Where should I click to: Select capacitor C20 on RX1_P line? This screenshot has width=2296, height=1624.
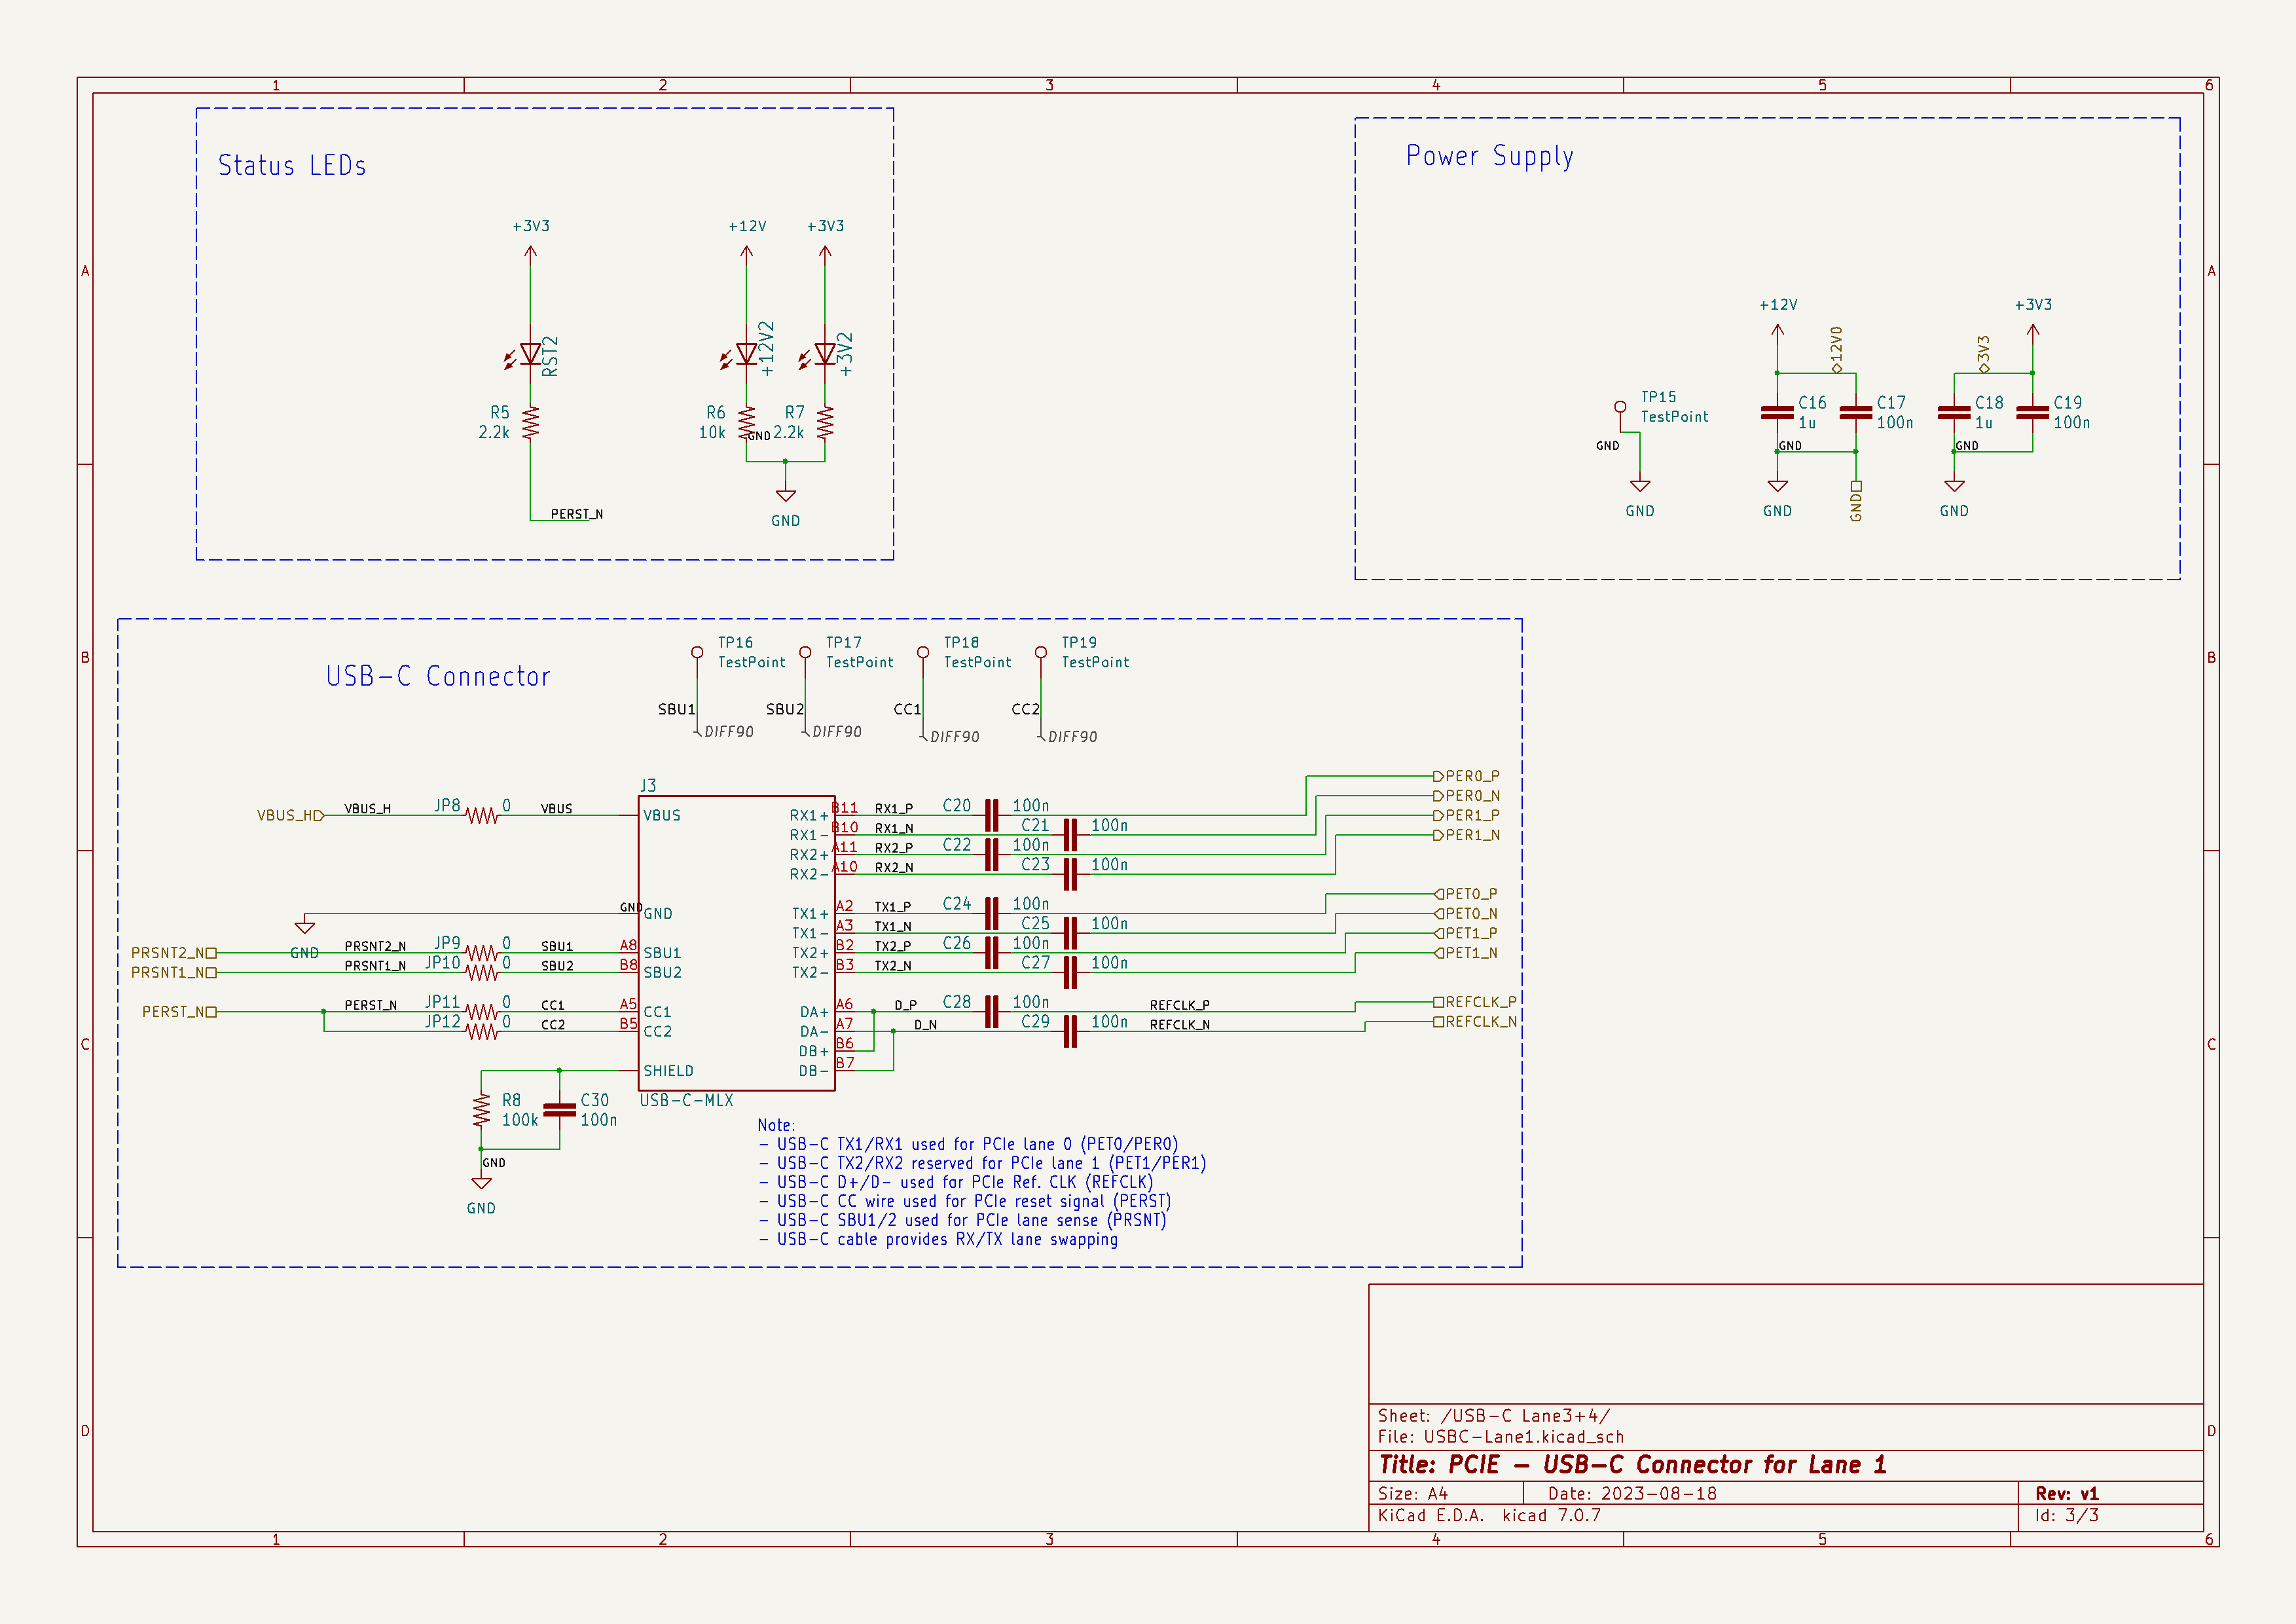tap(991, 815)
